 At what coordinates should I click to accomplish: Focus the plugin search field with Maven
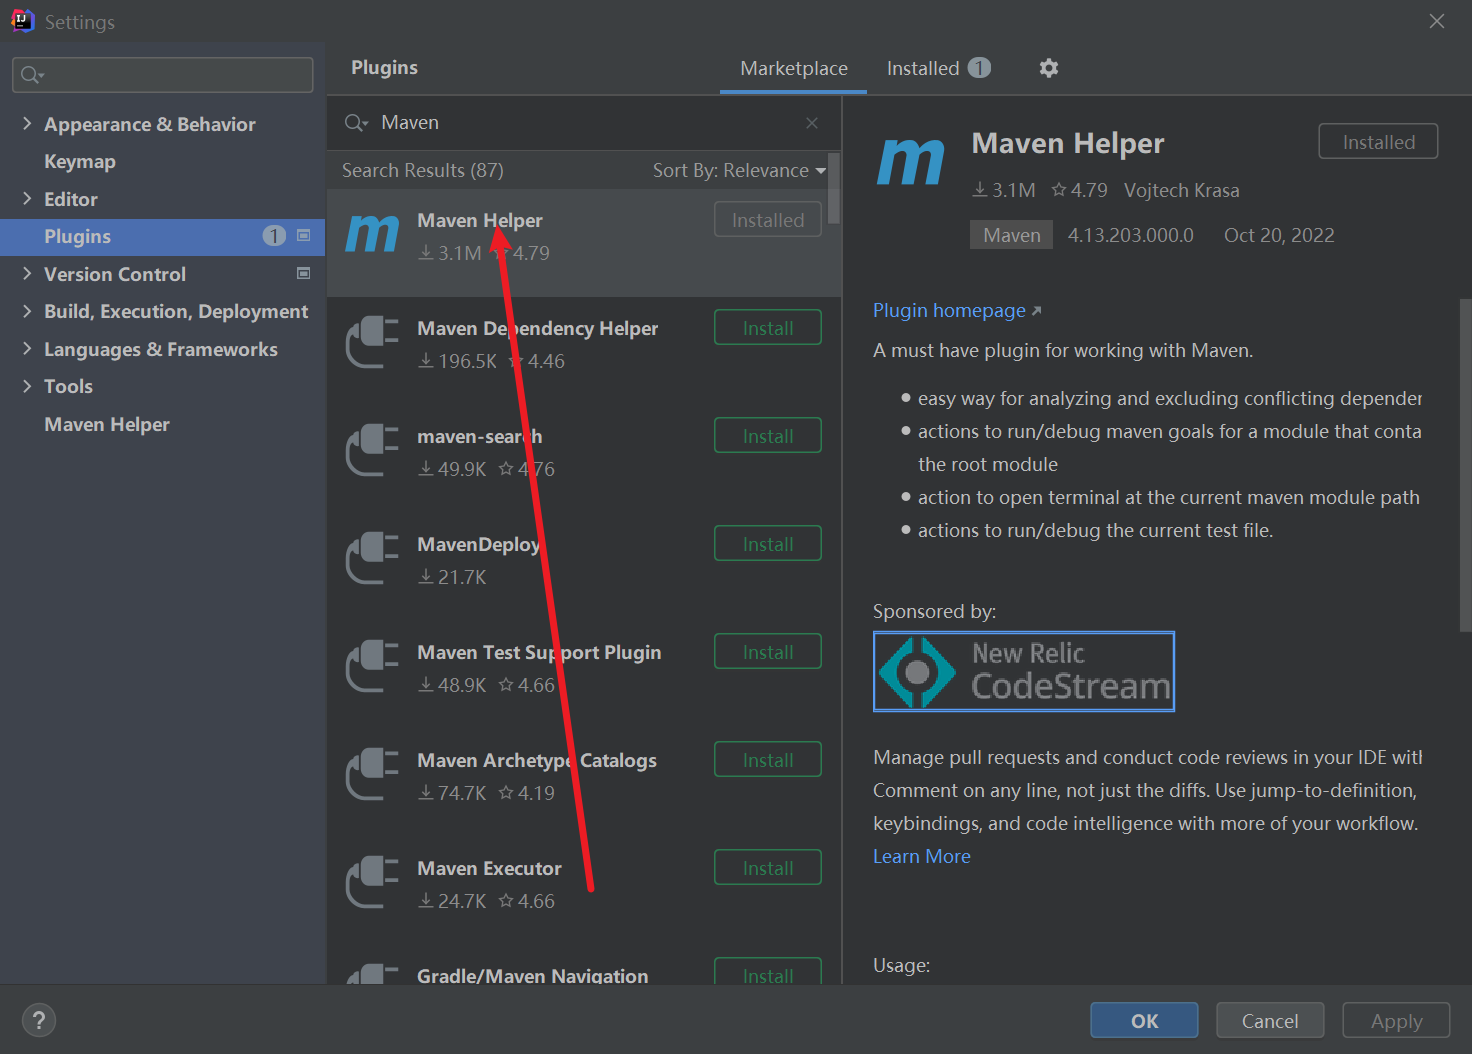pyautogui.click(x=584, y=123)
